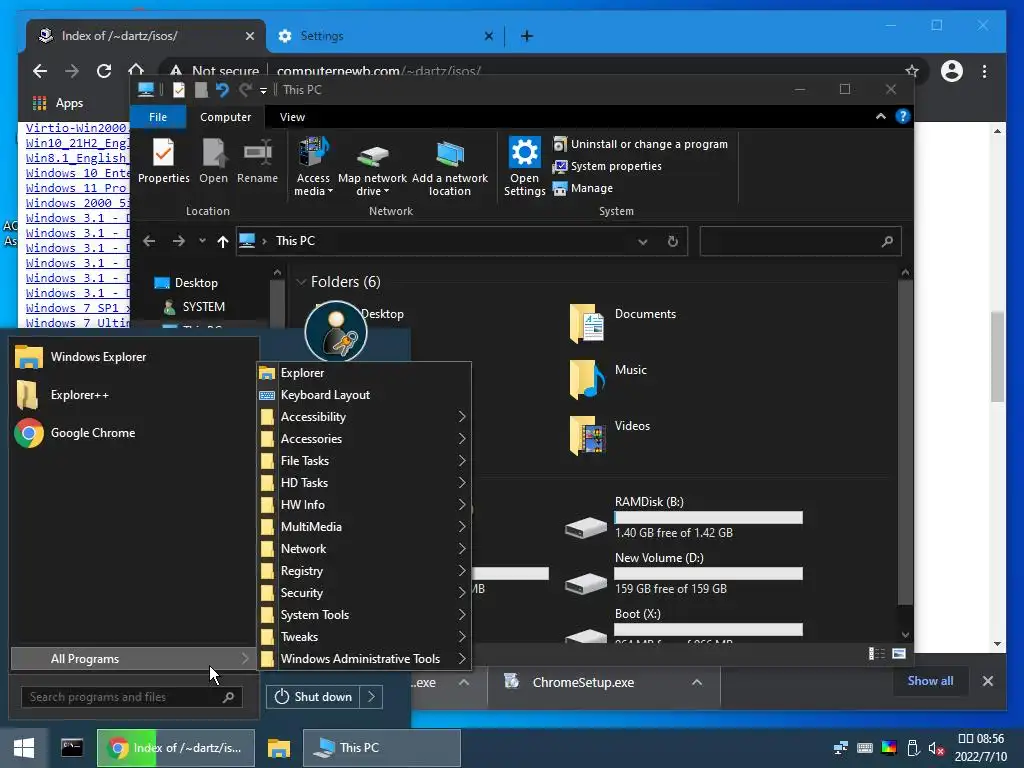This screenshot has height=768, width=1024.
Task: Open Chrome Apps shortcut
Action: point(58,103)
